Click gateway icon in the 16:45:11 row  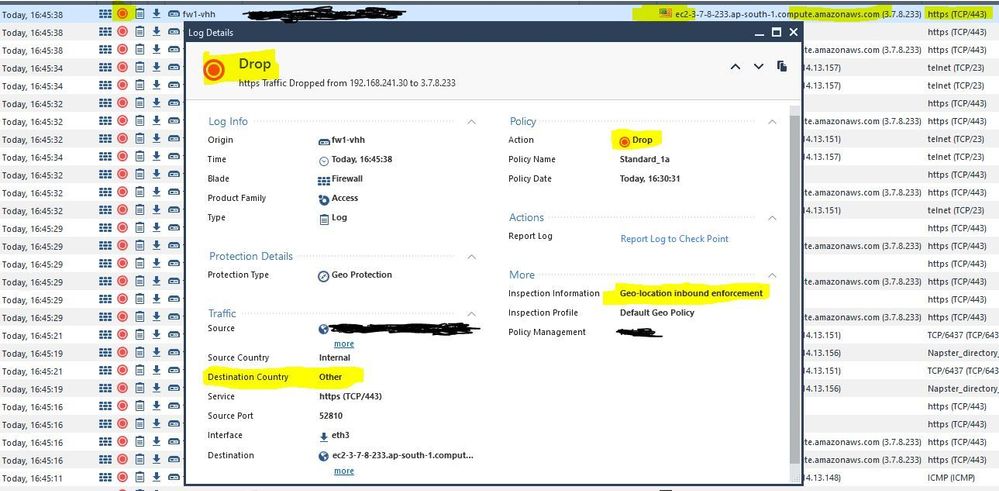(x=173, y=477)
